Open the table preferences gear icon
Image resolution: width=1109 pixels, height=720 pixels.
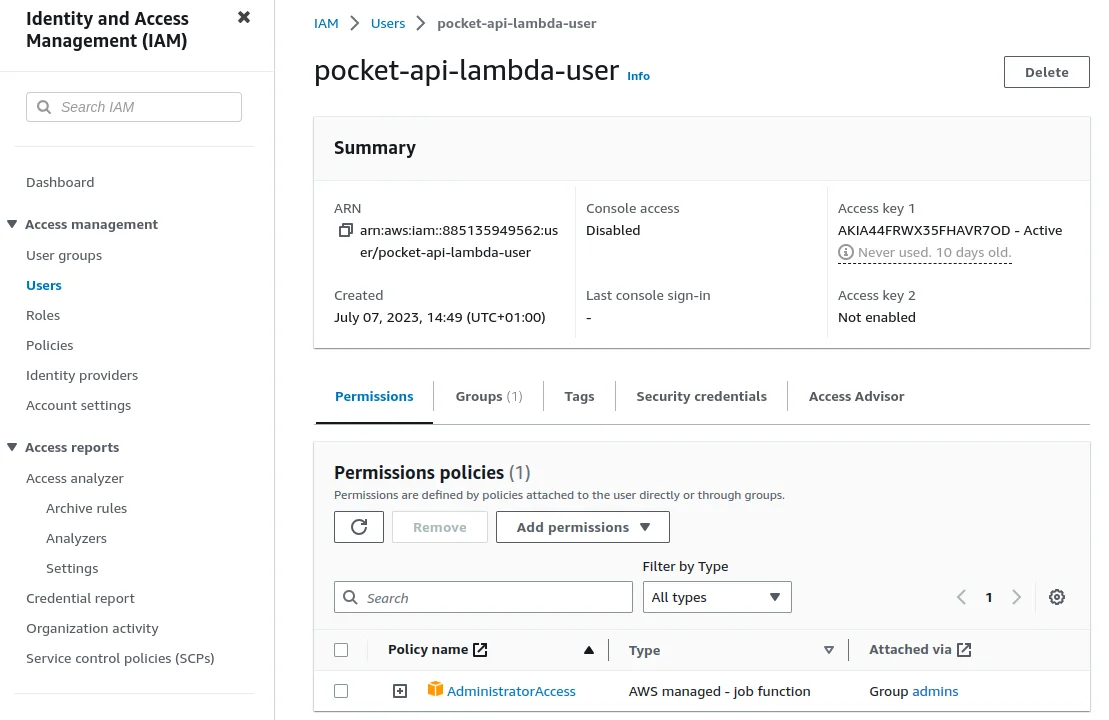click(x=1057, y=597)
